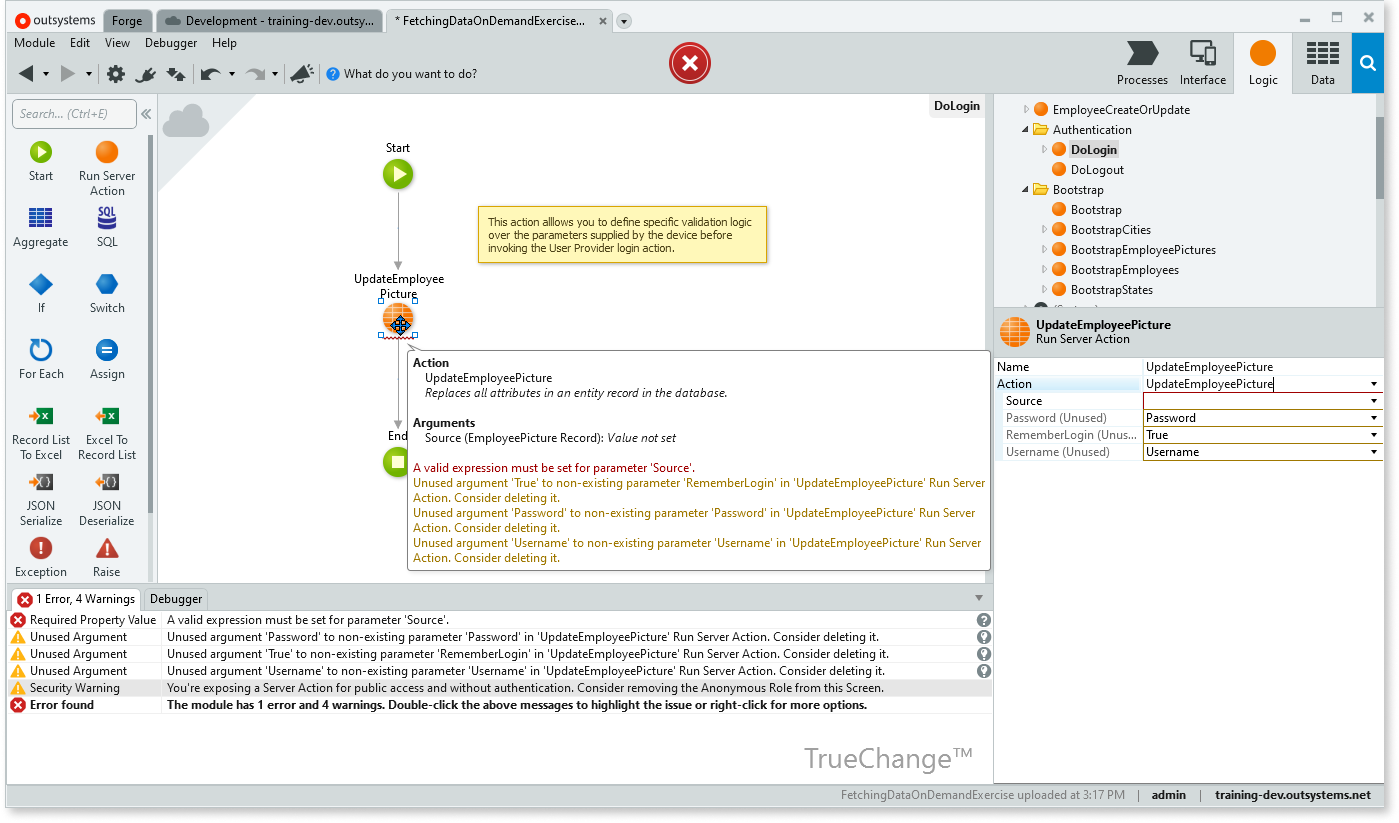Screen dimensions: 1399x823
Task: Pick the If element in the toolbox
Action: (40, 293)
